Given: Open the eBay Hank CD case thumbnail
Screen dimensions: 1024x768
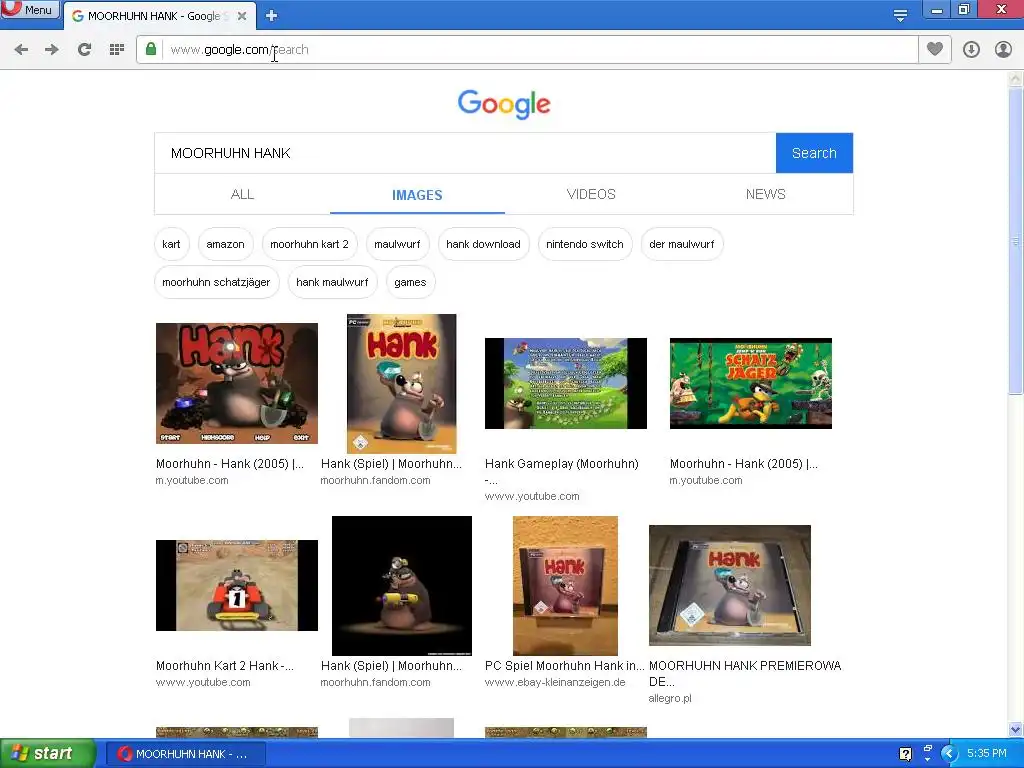Looking at the screenshot, I should (566, 586).
